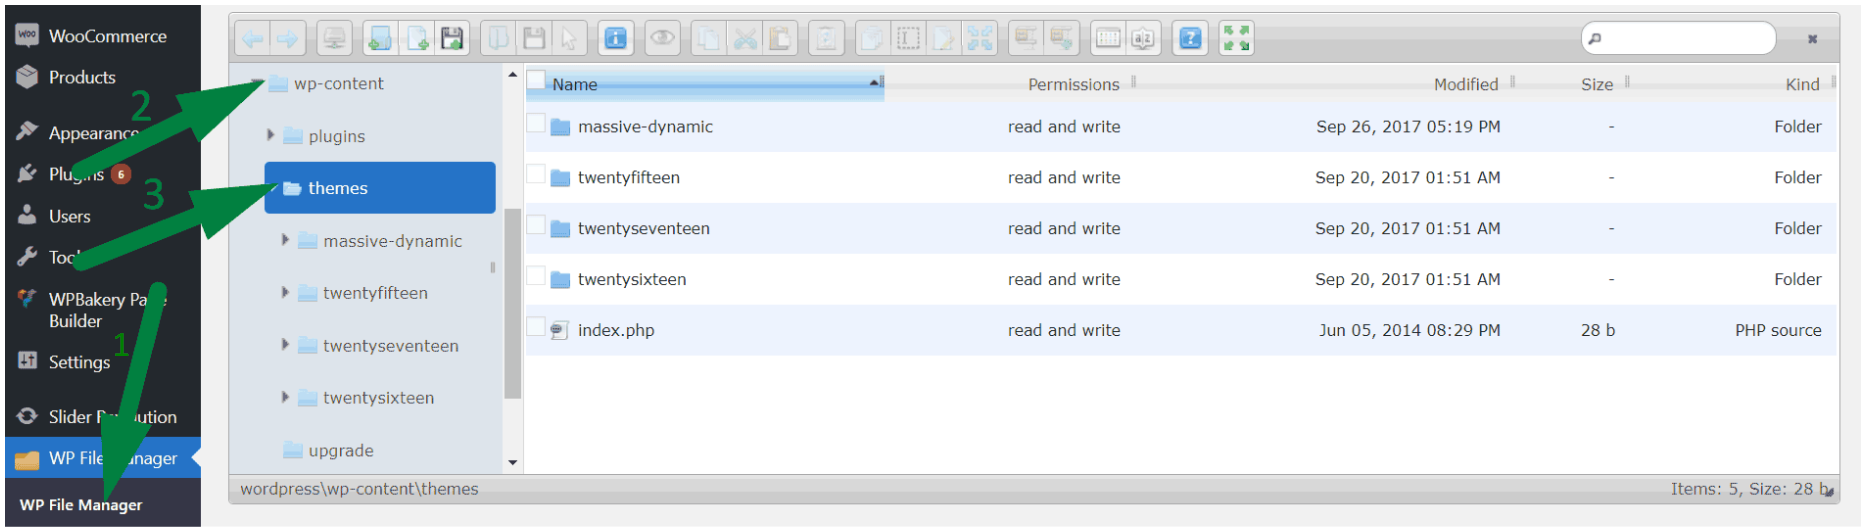1868x529 pixels.
Task: Click the file manager search field
Action: pyautogui.click(x=1678, y=38)
